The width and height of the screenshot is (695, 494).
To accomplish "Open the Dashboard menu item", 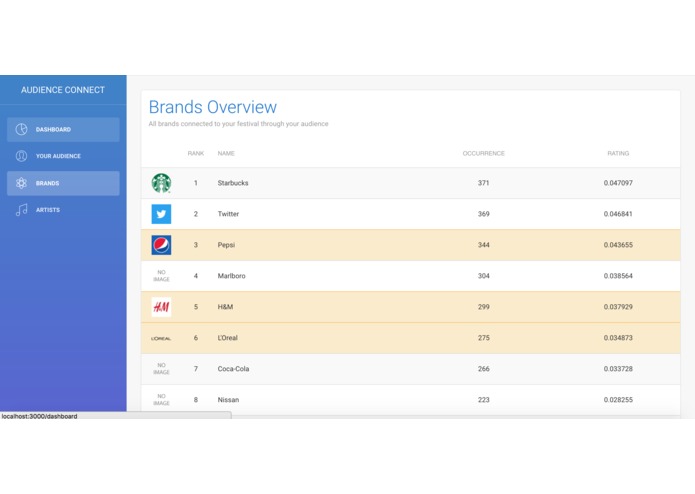I will click(63, 129).
